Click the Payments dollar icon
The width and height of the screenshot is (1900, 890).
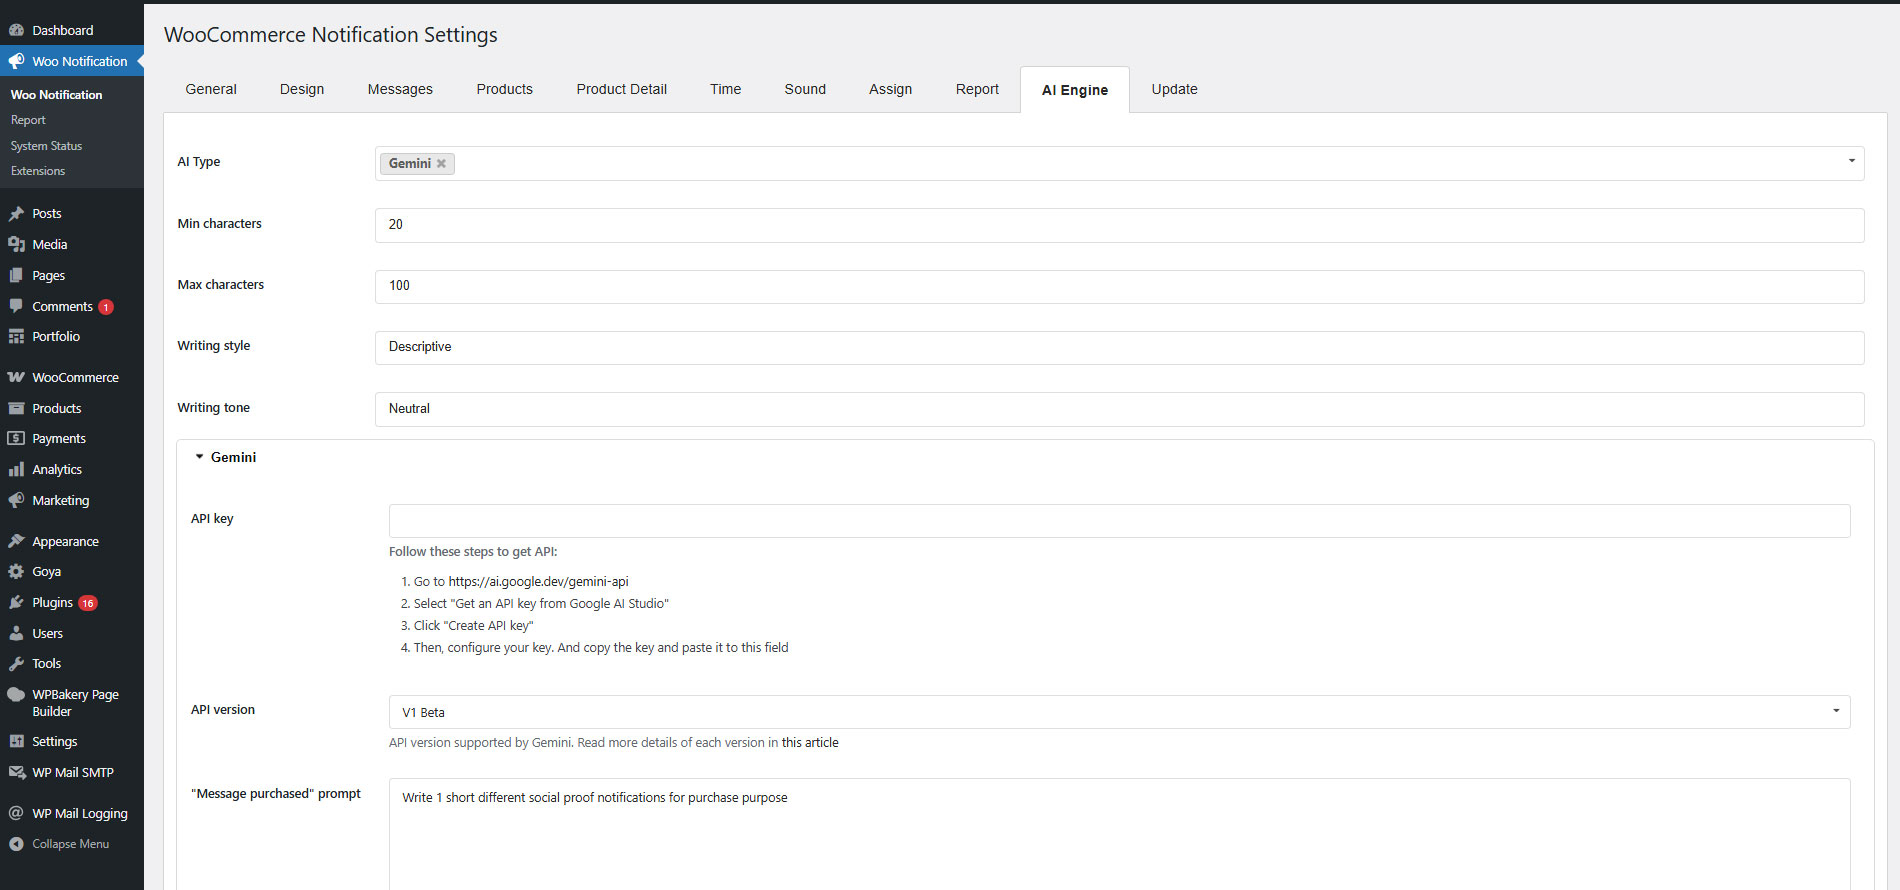16,438
